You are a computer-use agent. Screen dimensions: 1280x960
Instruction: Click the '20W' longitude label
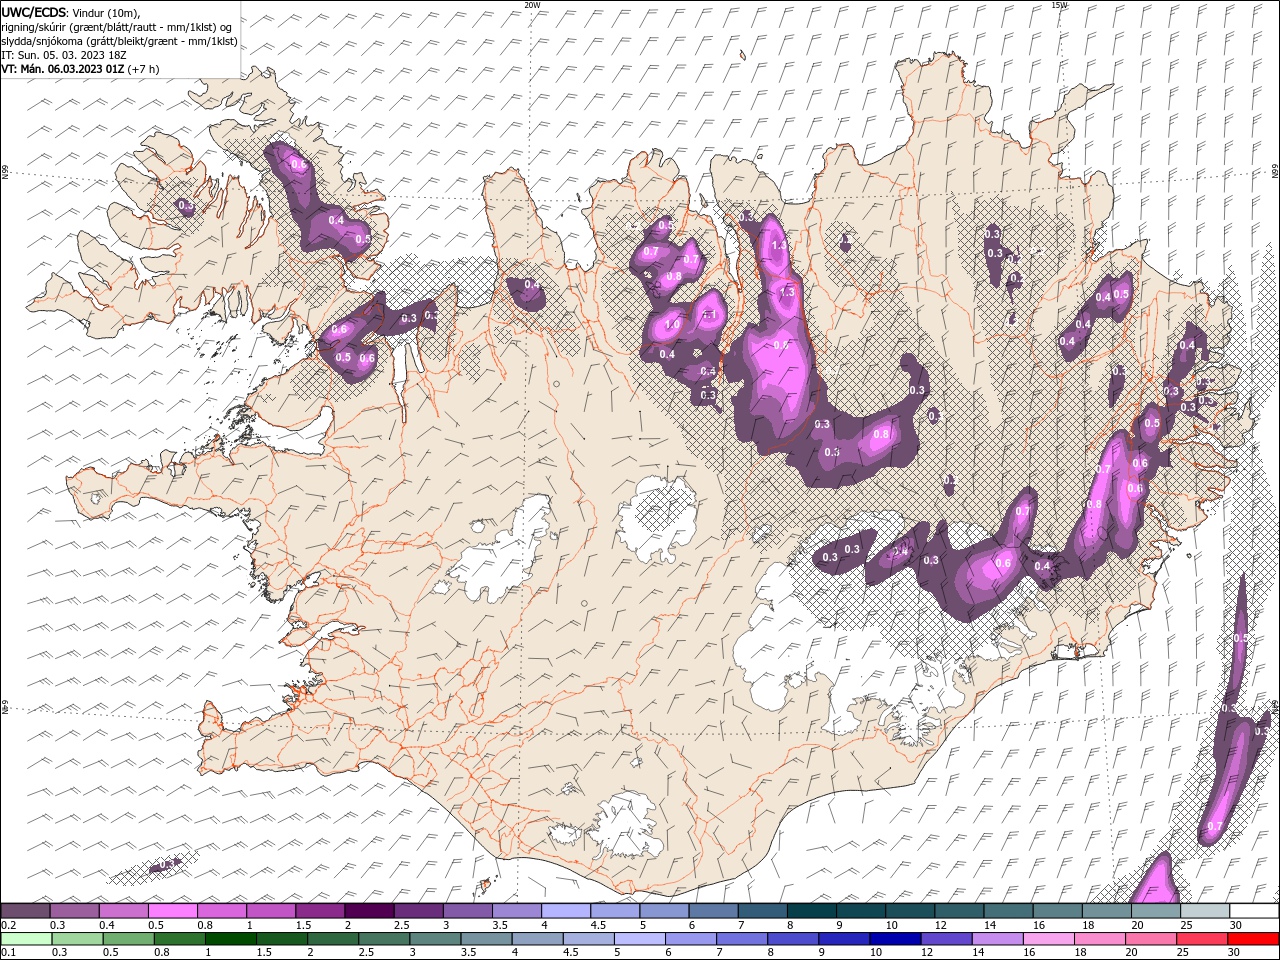click(x=533, y=5)
